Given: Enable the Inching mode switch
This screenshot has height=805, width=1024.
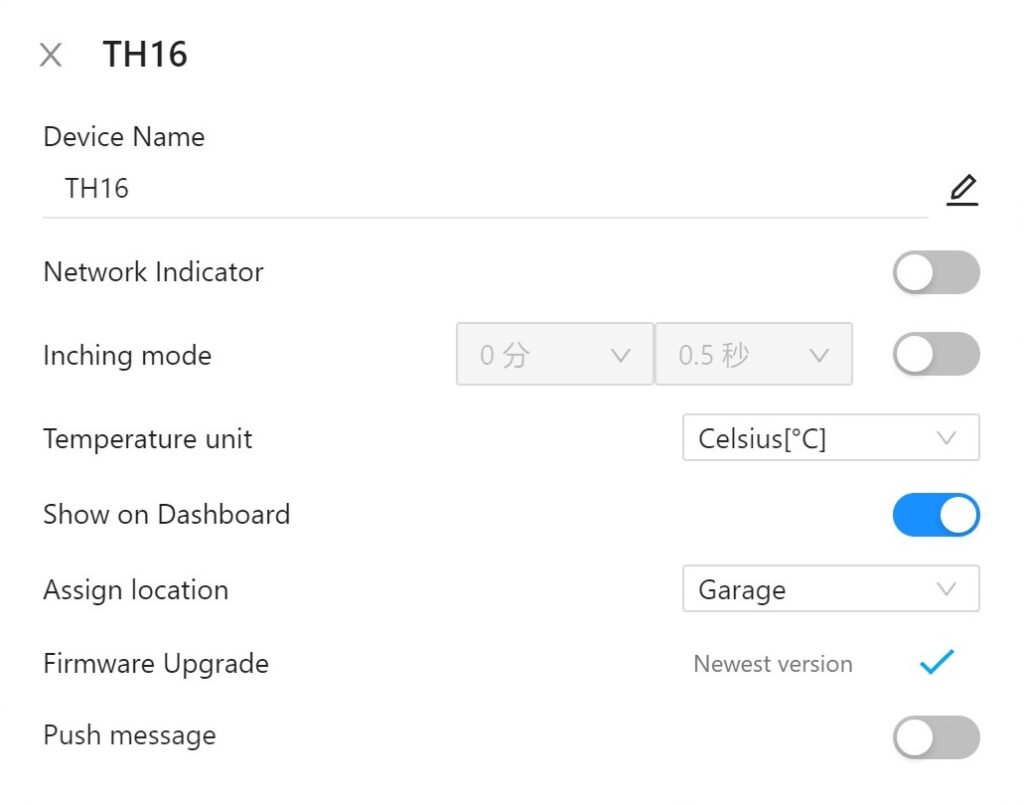Looking at the screenshot, I should tap(936, 354).
